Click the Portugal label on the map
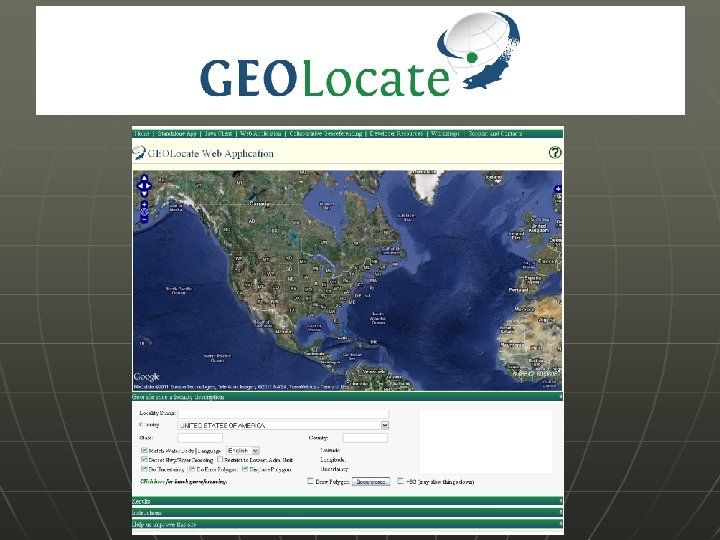This screenshot has height=540, width=720. (x=518, y=290)
